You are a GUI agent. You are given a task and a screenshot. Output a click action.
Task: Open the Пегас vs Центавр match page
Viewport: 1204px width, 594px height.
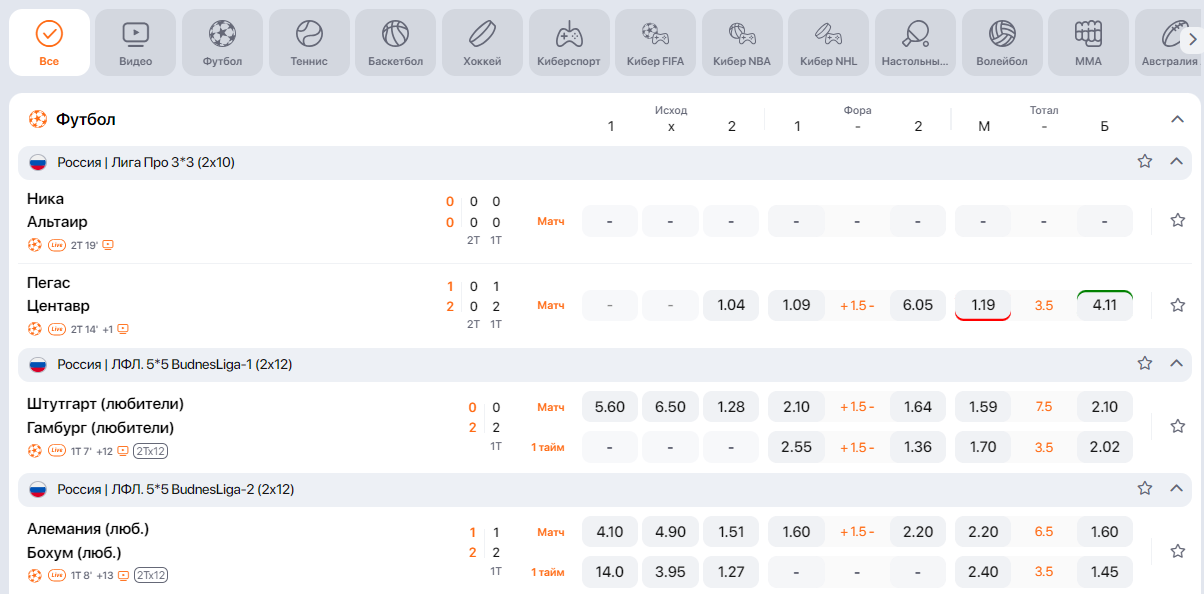coord(60,294)
